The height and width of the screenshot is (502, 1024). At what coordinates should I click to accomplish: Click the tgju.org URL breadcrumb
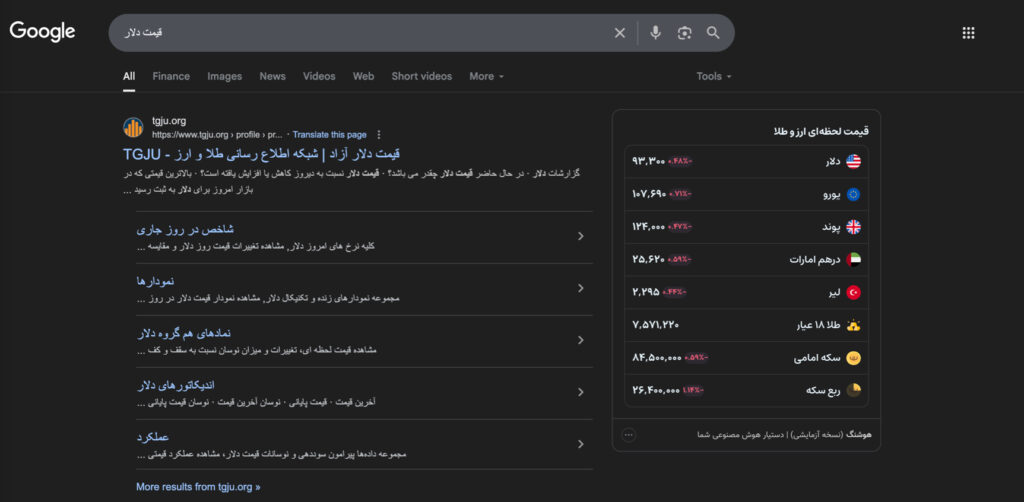(x=217, y=134)
